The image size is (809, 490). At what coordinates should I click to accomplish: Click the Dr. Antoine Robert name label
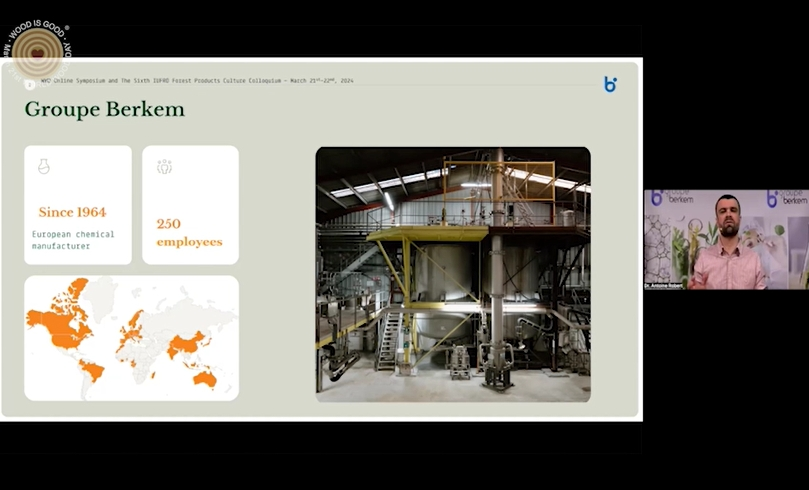(664, 285)
